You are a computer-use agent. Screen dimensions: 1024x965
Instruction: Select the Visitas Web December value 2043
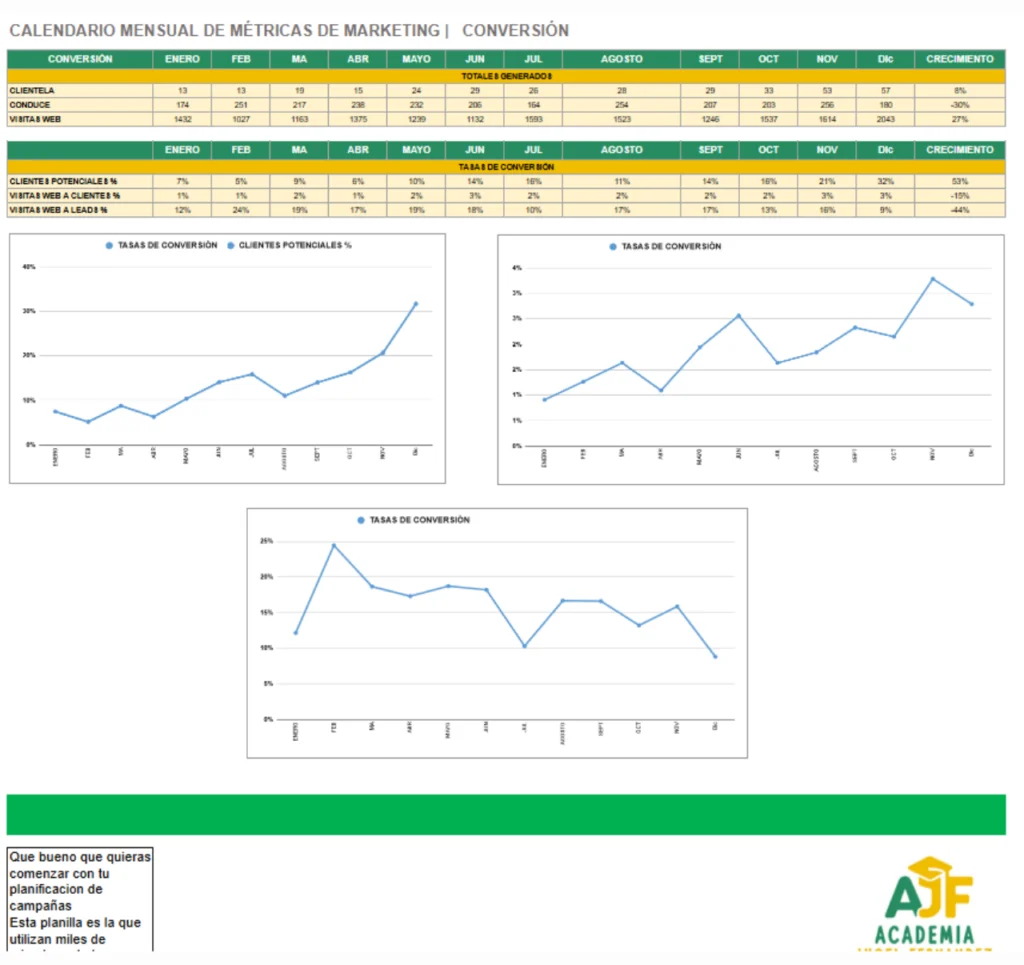tap(885, 119)
